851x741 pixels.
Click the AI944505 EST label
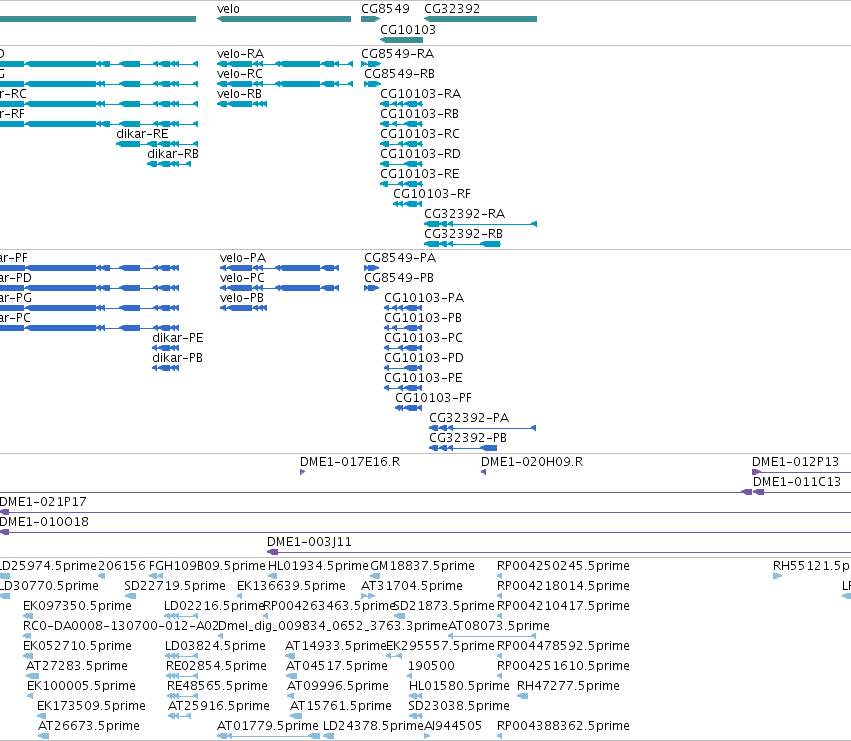pos(453,727)
